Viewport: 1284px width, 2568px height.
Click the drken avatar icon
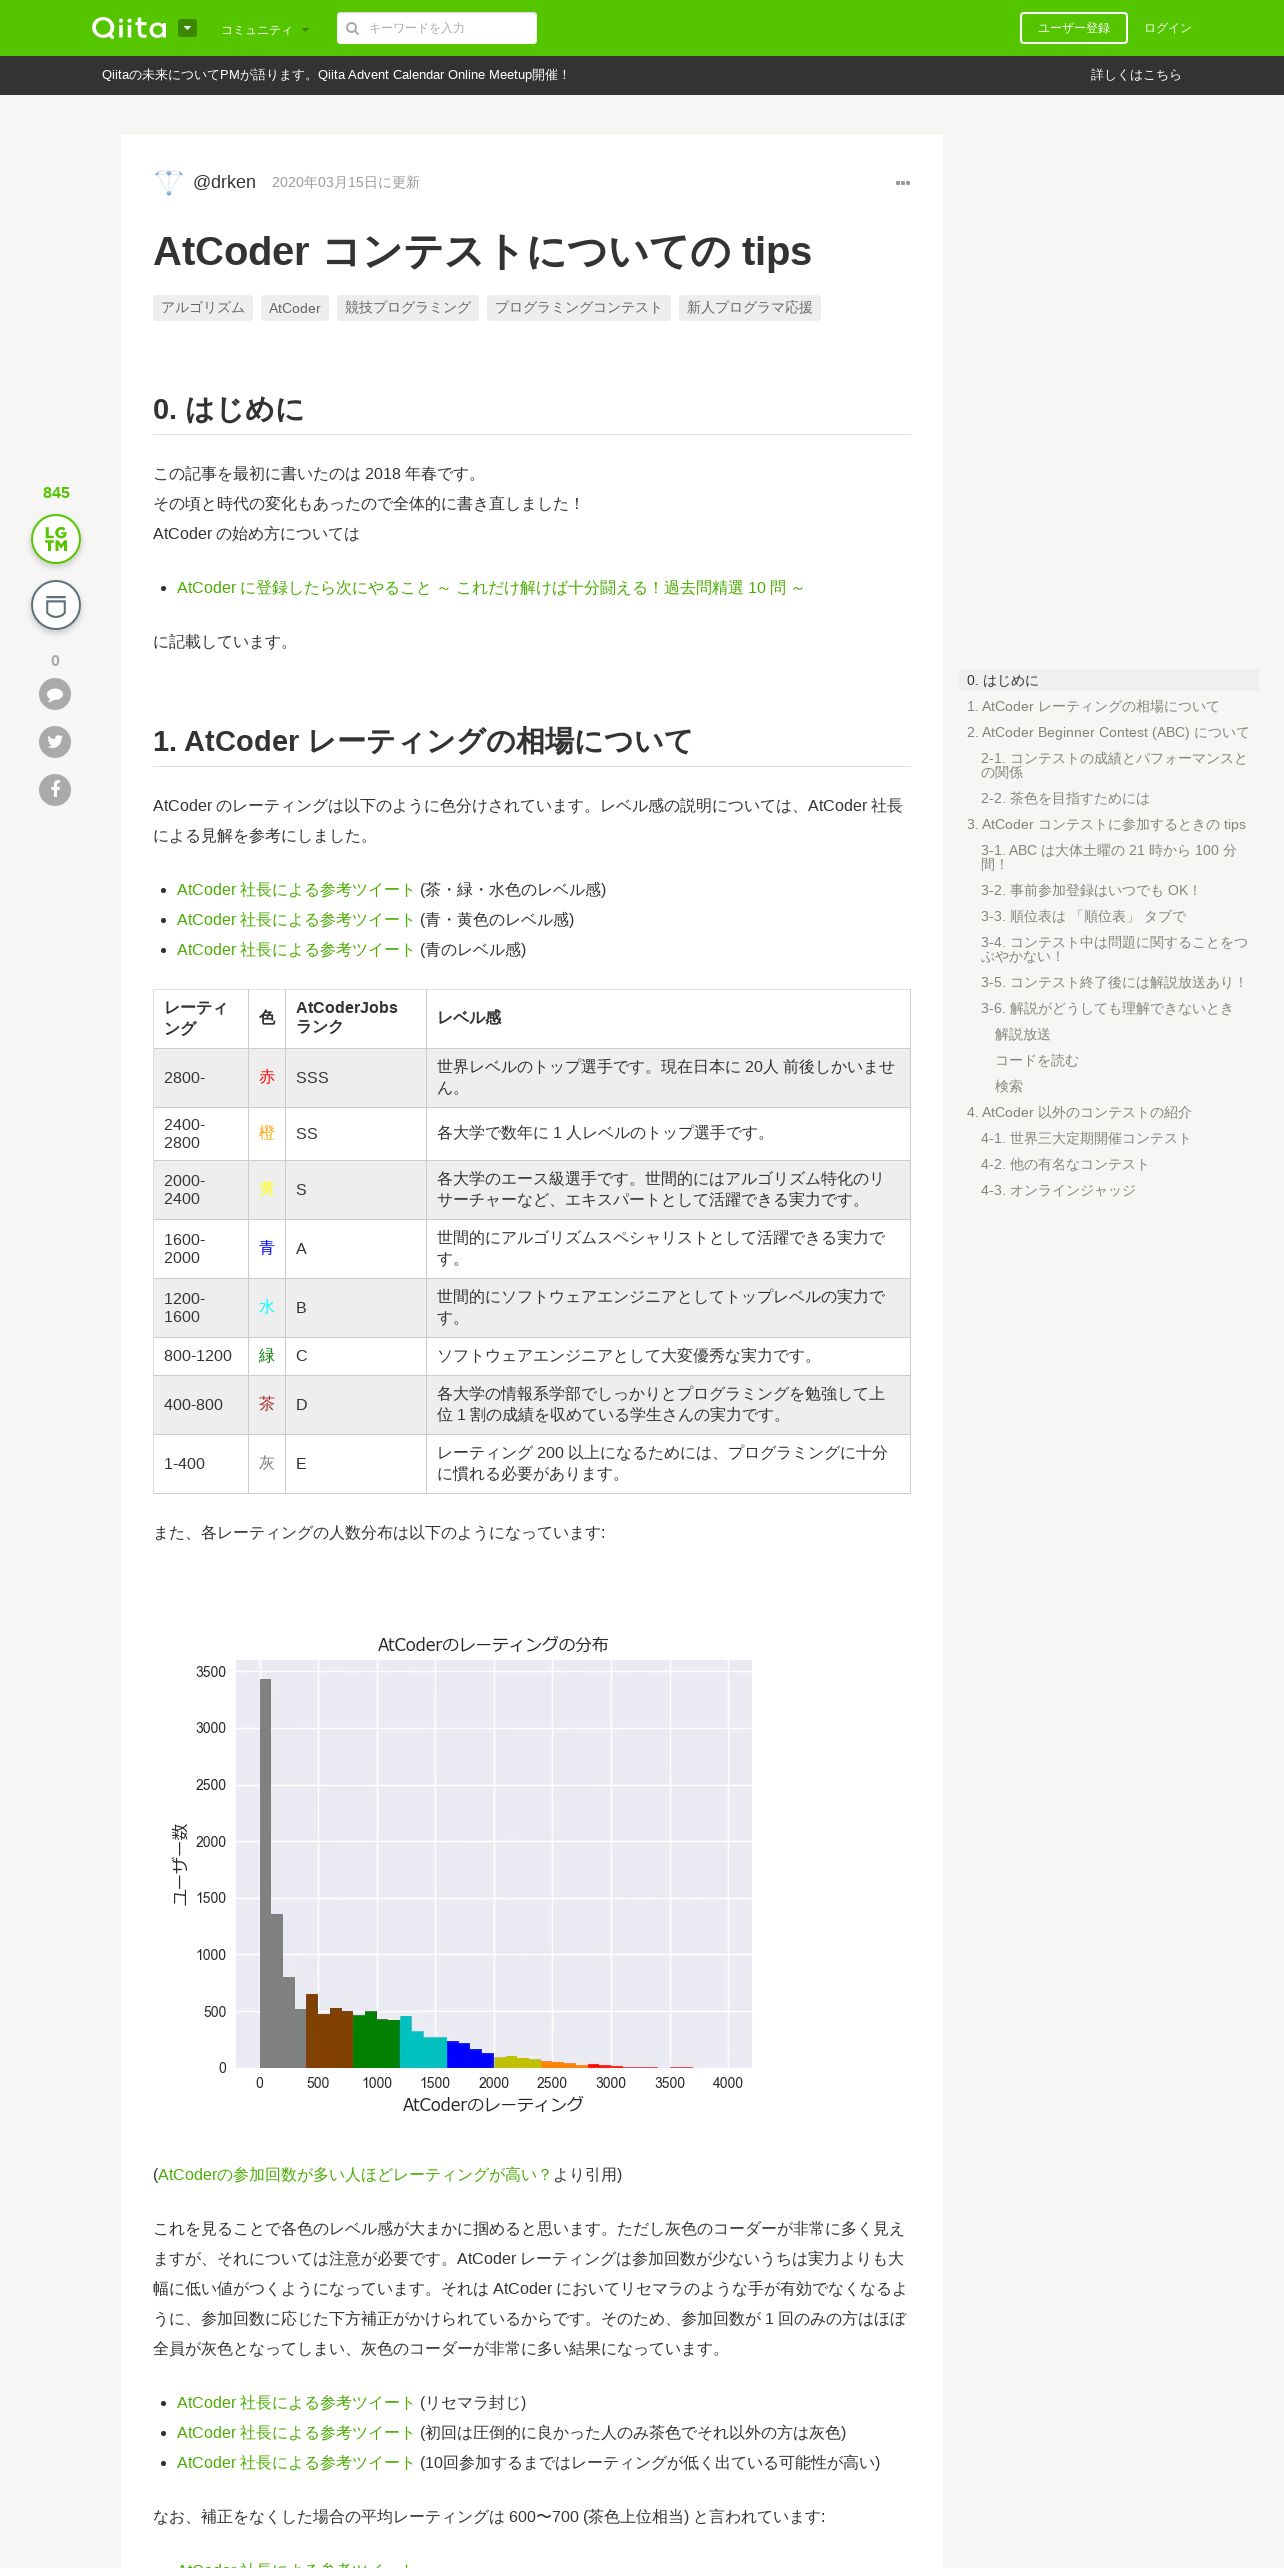coord(169,182)
